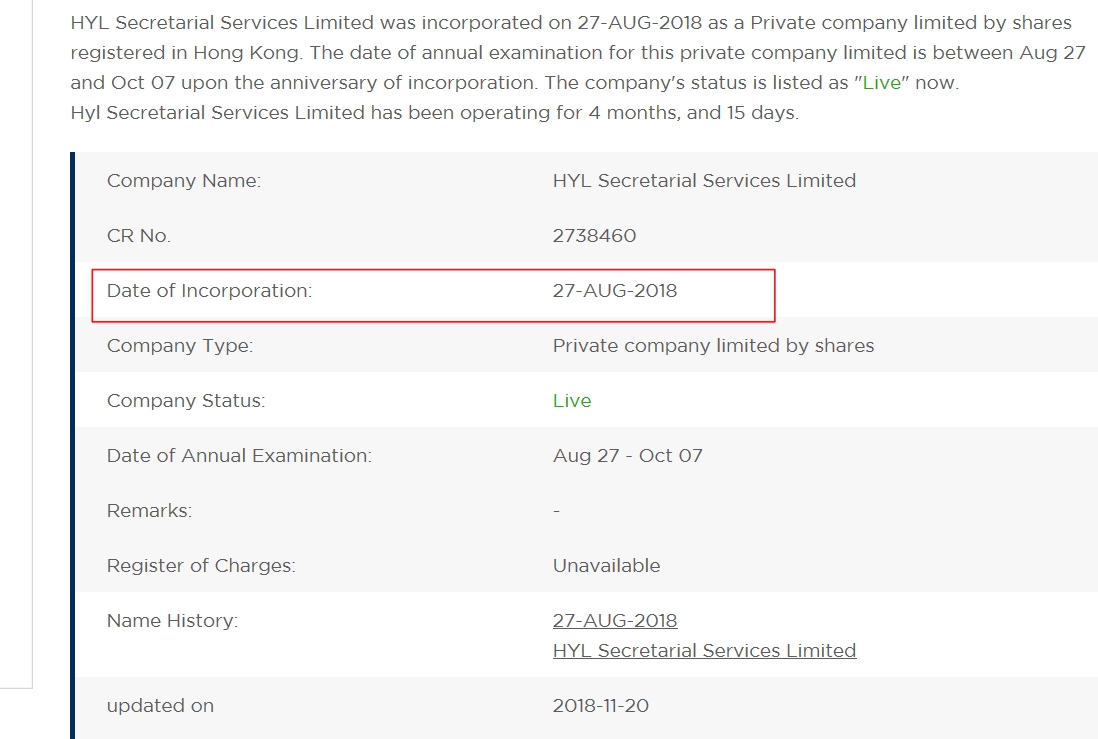This screenshot has width=1098, height=739.
Task: Click the Register of Charges Unavailable value
Action: (x=606, y=566)
